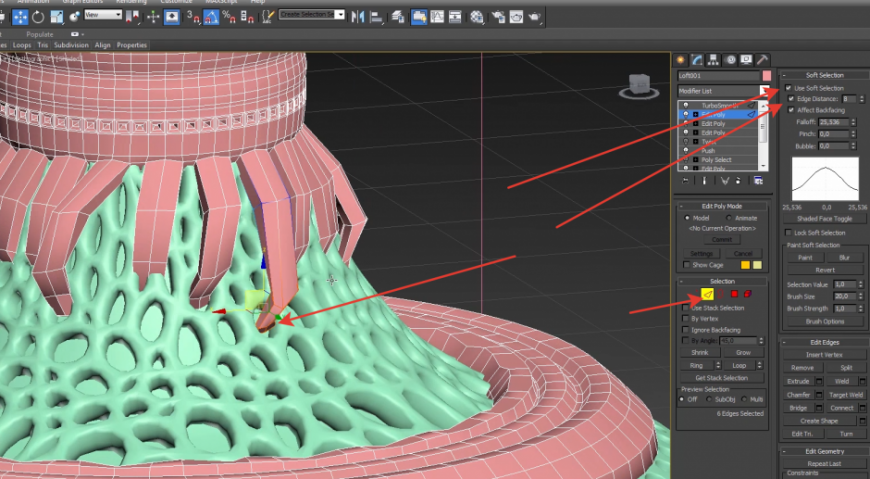870x479 pixels.
Task: Collapse the Edit Geometry rollout
Action: click(825, 451)
